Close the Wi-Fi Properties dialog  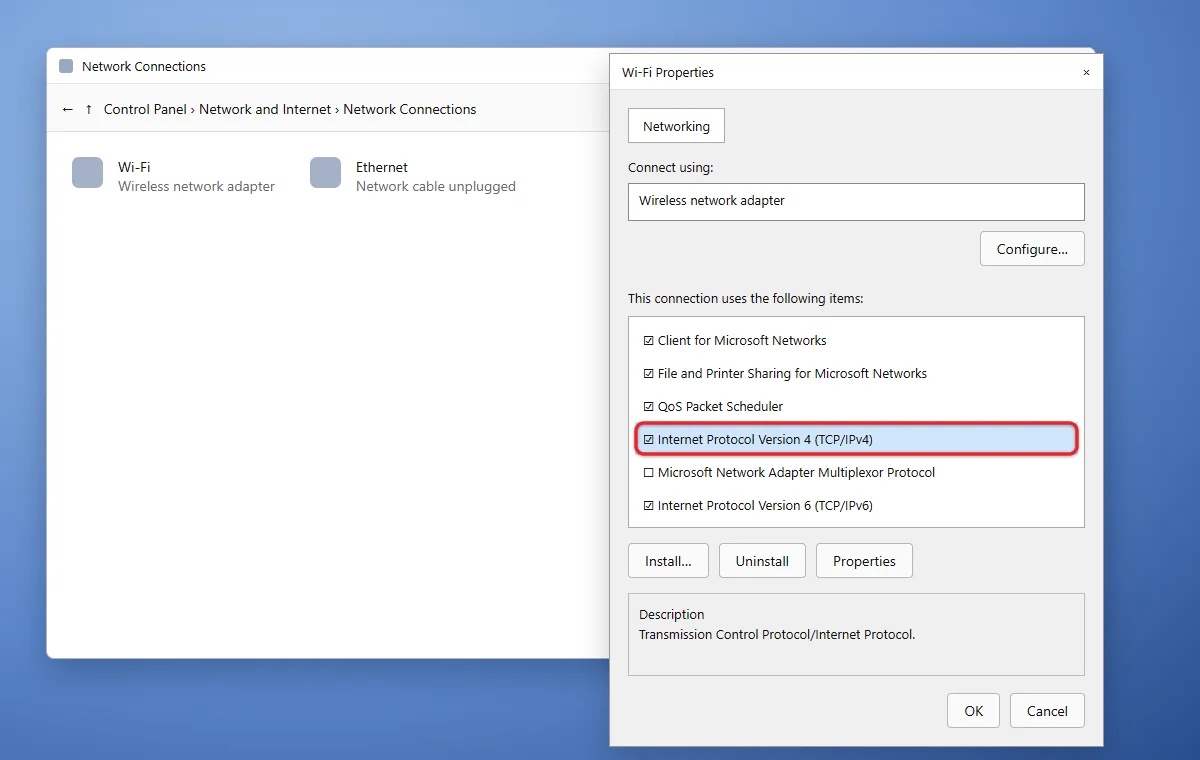tap(1086, 73)
